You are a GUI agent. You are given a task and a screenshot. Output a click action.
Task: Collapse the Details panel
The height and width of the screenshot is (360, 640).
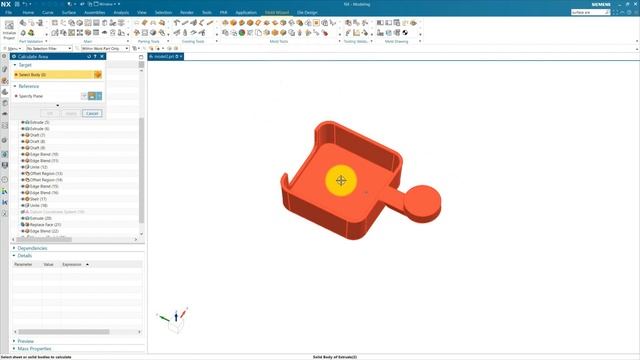click(x=14, y=256)
